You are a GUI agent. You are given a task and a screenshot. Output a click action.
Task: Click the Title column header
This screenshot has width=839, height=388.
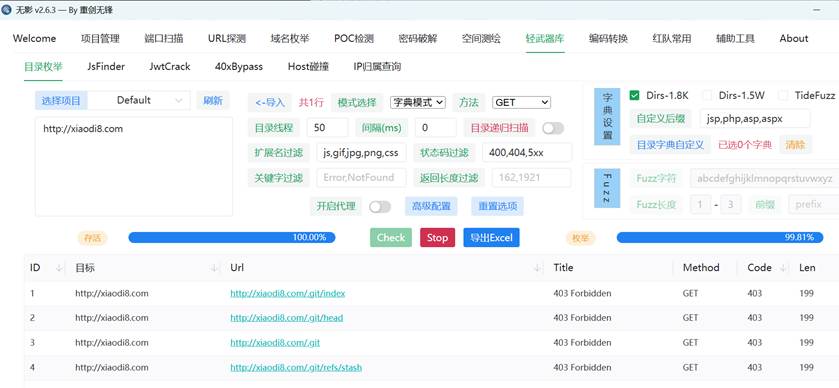(x=563, y=268)
